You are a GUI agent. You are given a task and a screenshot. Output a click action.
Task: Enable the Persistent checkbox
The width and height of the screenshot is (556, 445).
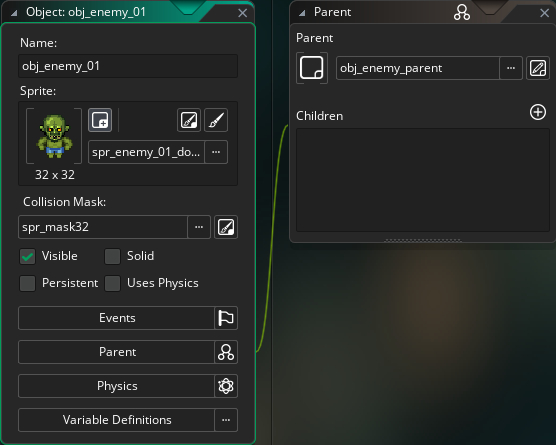(28, 284)
